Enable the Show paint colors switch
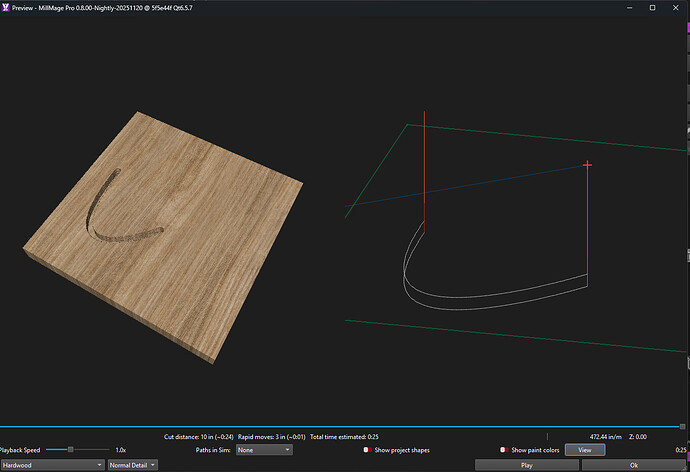This screenshot has width=690, height=472. point(505,450)
